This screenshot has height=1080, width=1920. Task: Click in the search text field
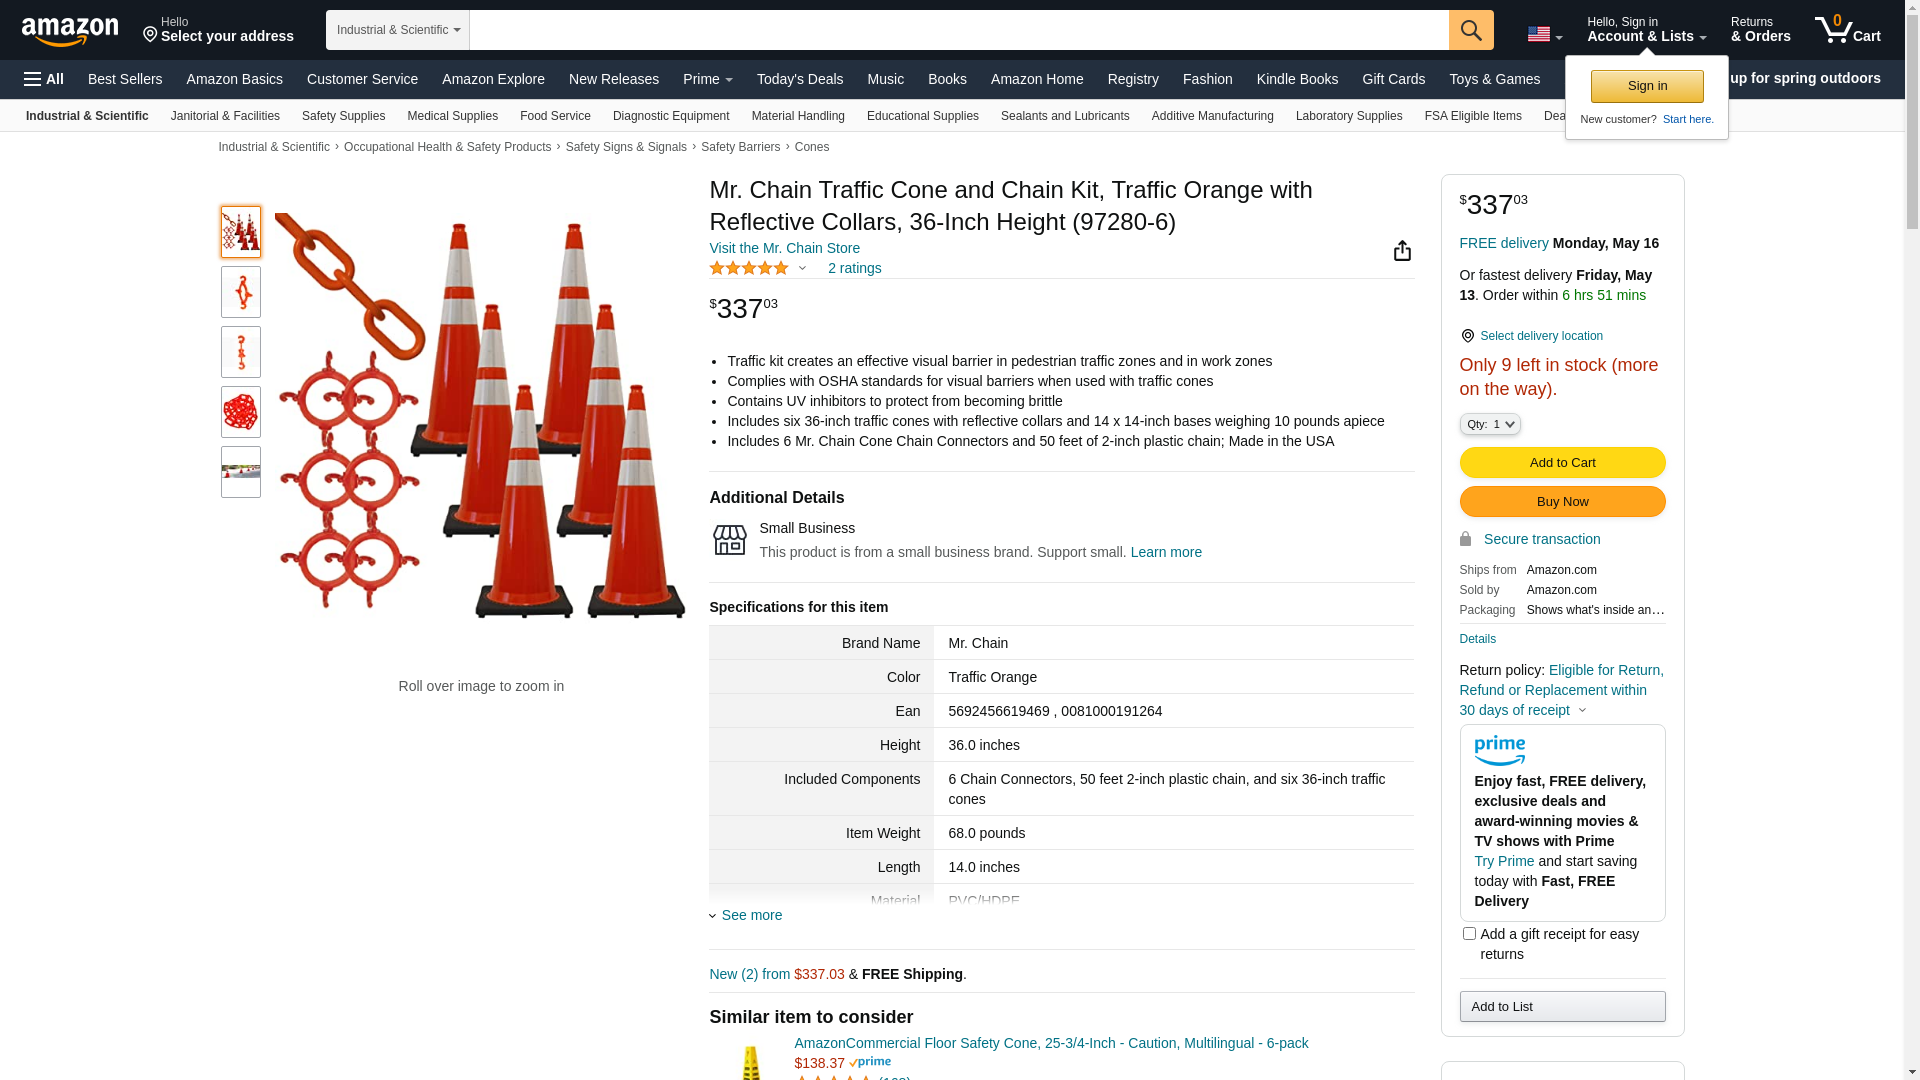coord(958,30)
